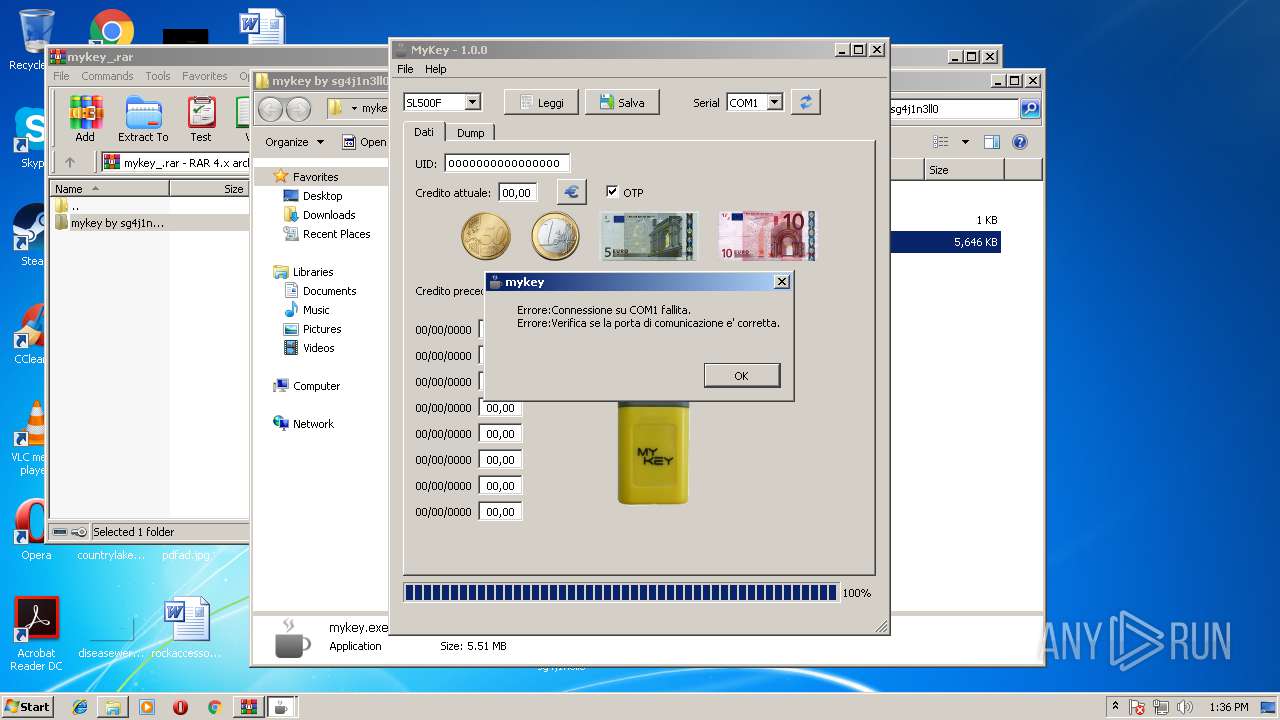
Task: Click the 5 euro banknote image
Action: pyautogui.click(x=648, y=237)
